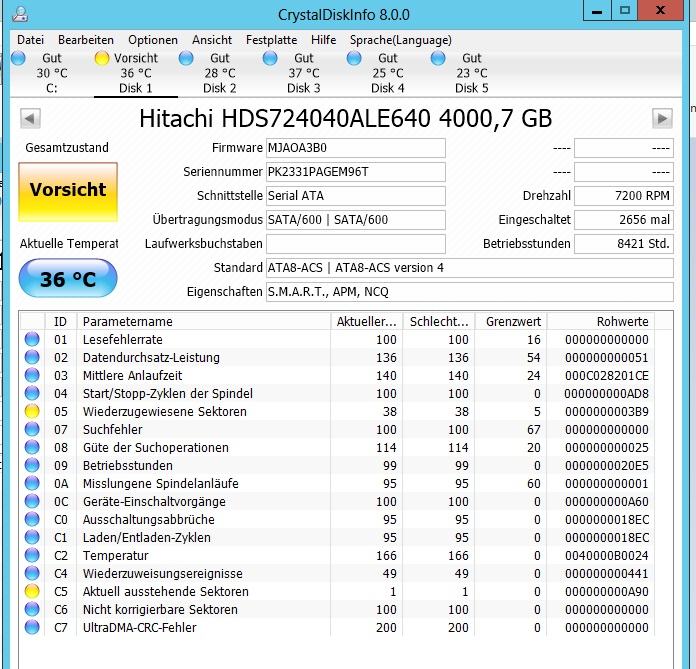Select the C: drive status indicator
This screenshot has width=696, height=669.
pyautogui.click(x=19, y=58)
